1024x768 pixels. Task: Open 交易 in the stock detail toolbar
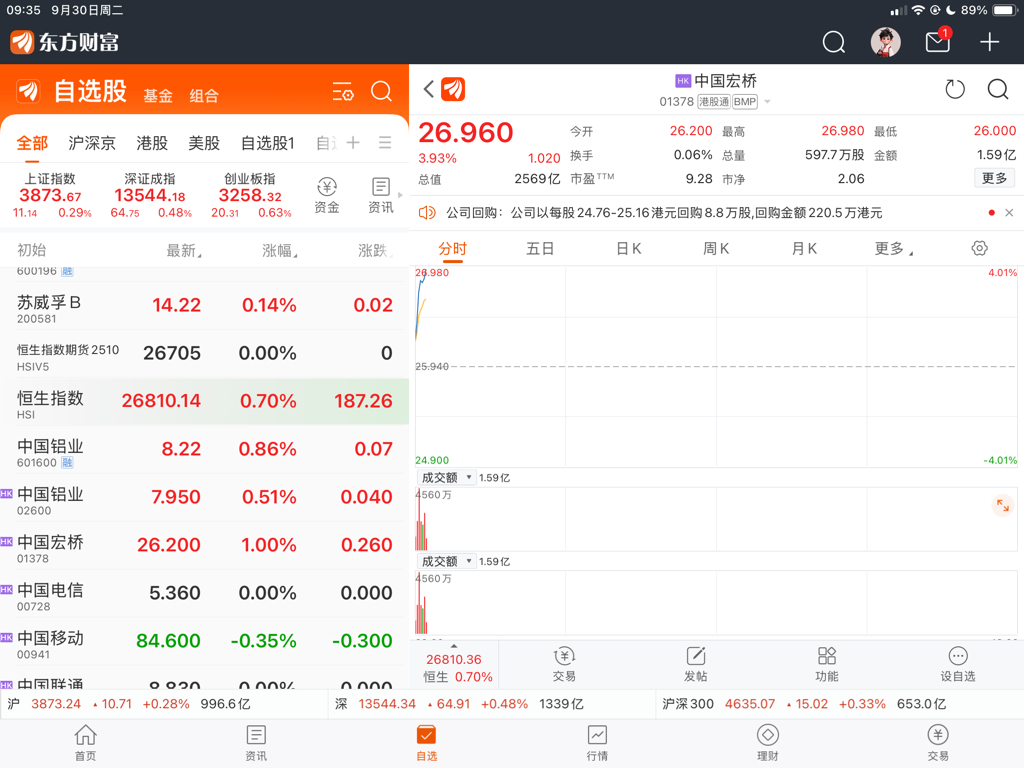point(564,664)
